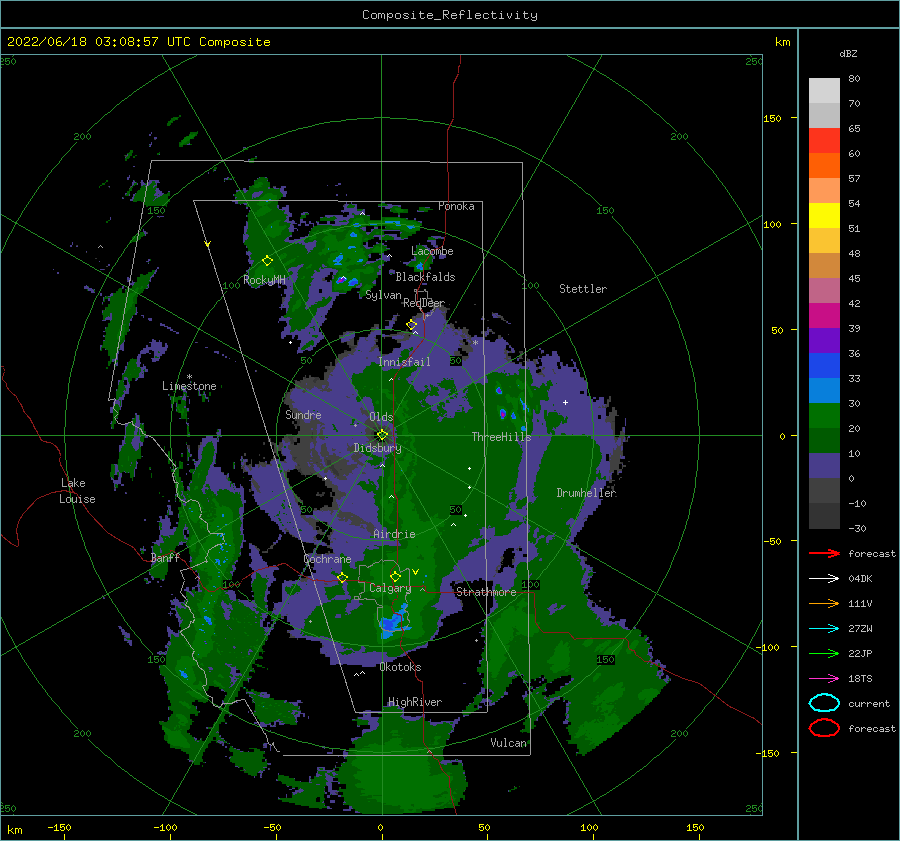Click the Drumheller city label
The image size is (900, 841).
pos(586,493)
